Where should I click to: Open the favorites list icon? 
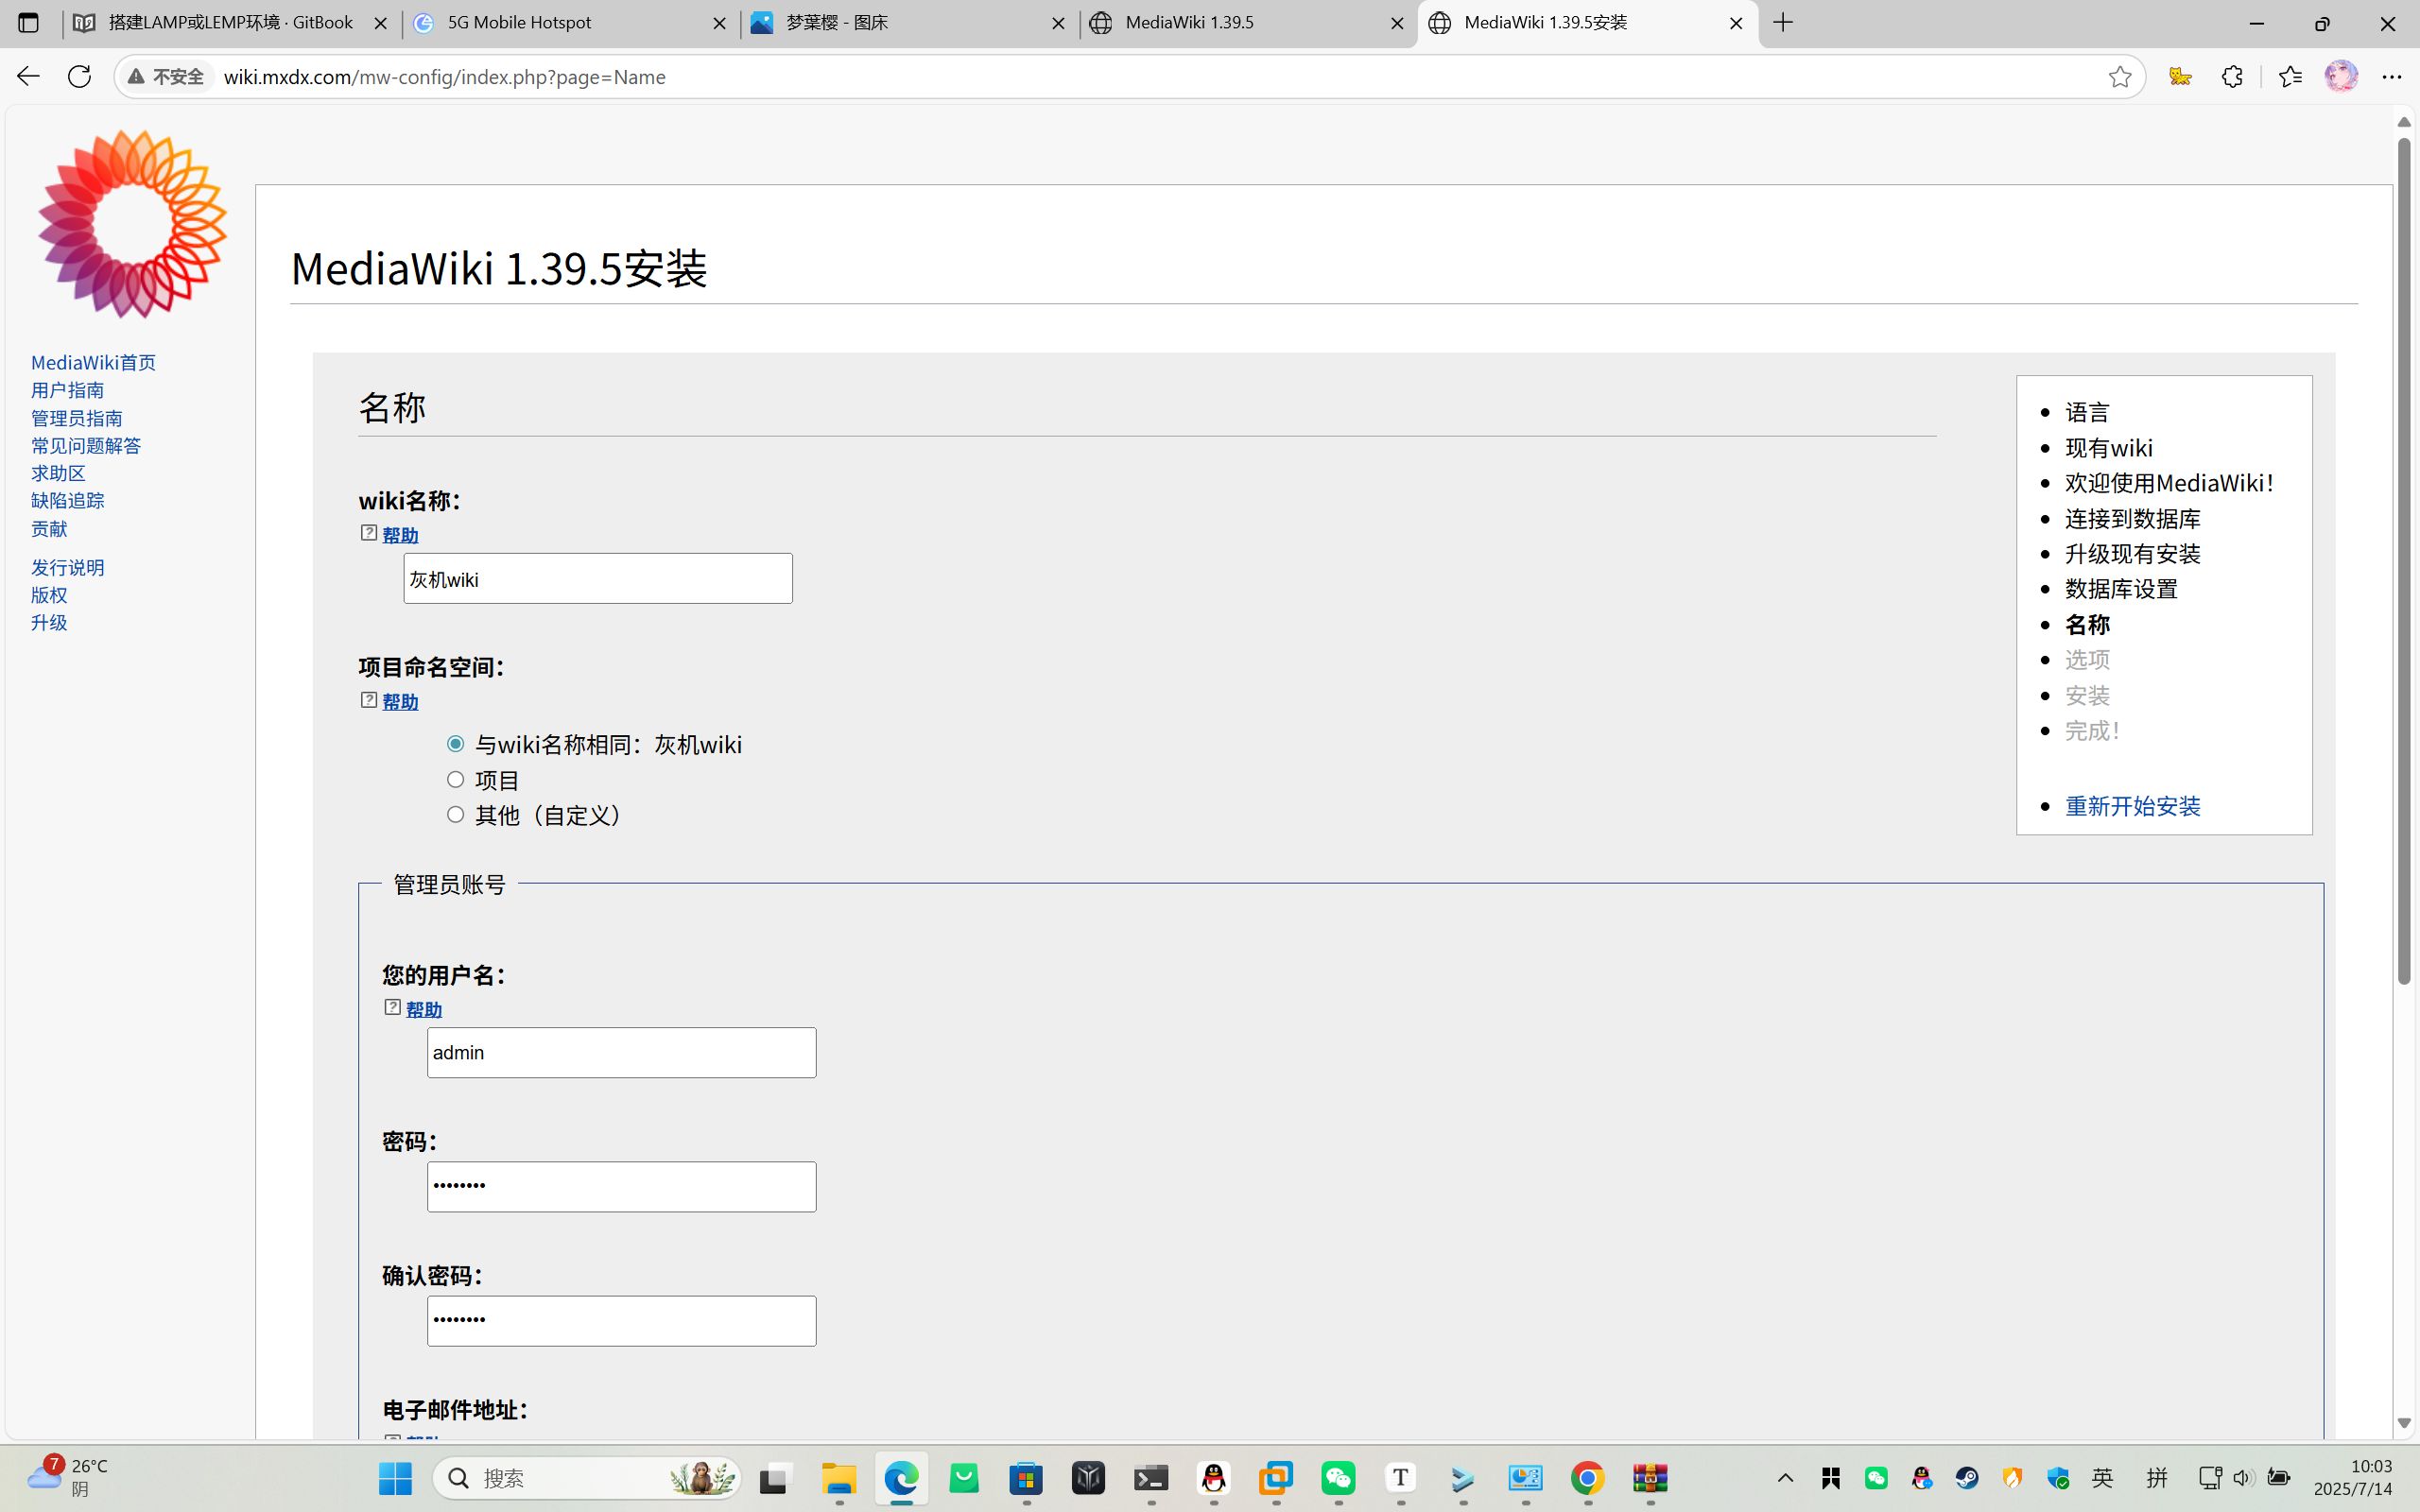pos(2290,76)
